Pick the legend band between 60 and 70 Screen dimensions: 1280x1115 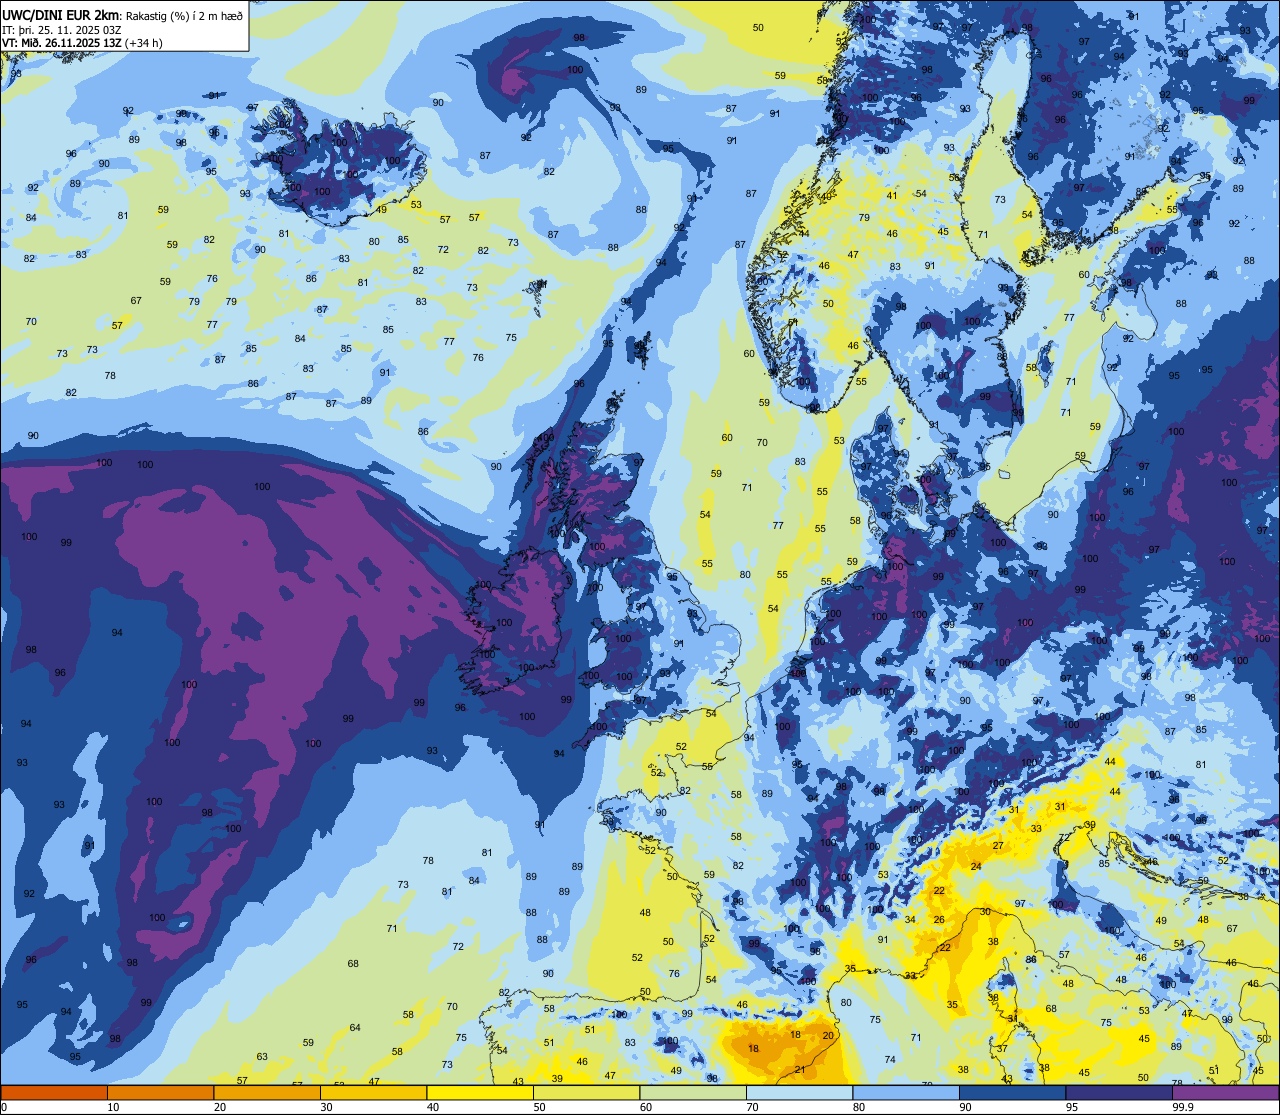[693, 1092]
